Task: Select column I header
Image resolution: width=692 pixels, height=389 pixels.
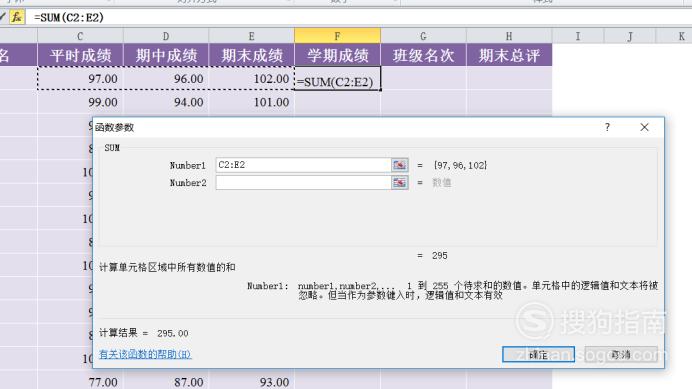Action: pos(578,36)
